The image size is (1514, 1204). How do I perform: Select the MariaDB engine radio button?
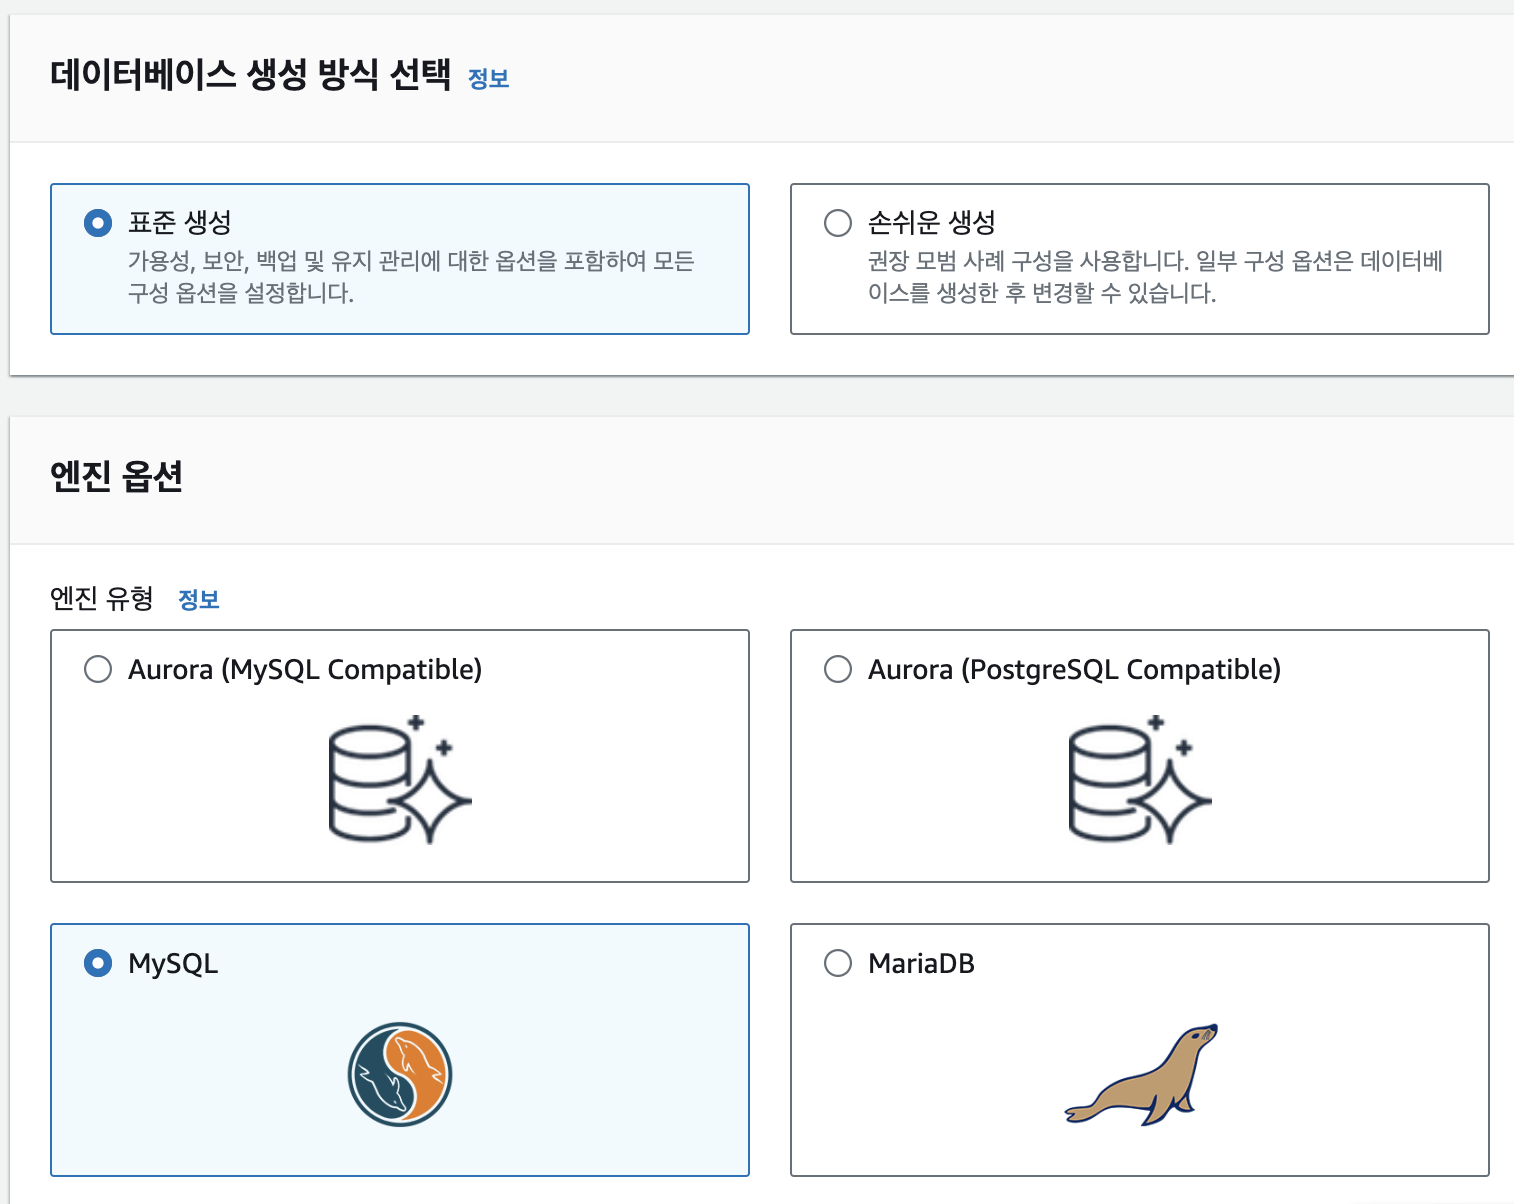coord(838,963)
